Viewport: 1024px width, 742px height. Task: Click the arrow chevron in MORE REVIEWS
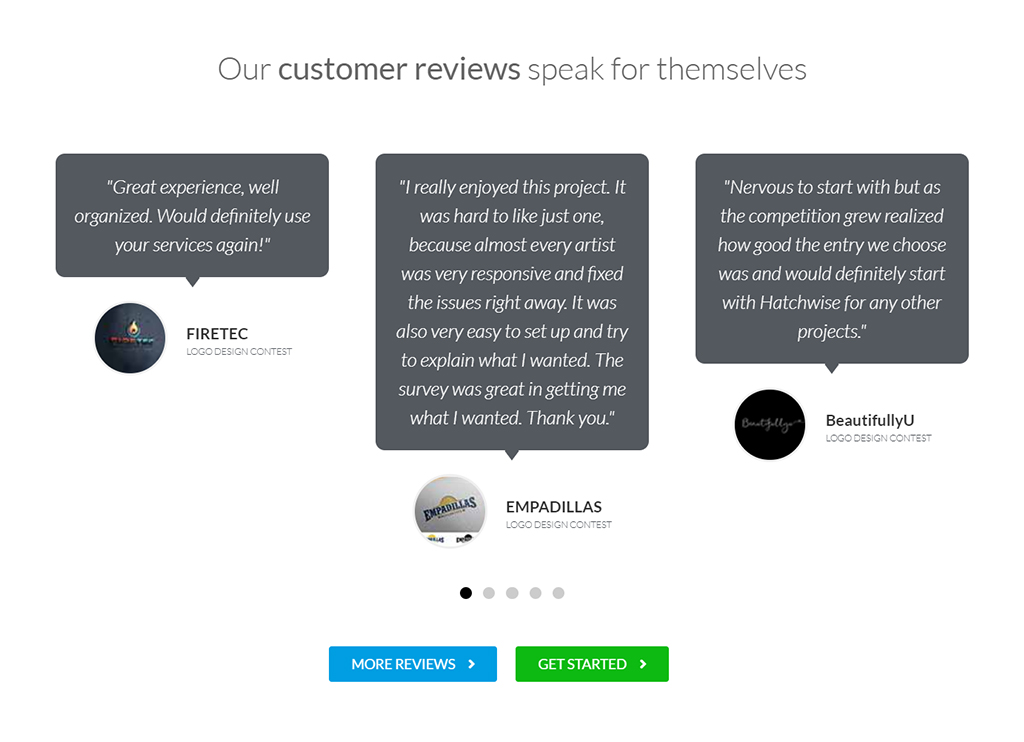[x=472, y=664]
